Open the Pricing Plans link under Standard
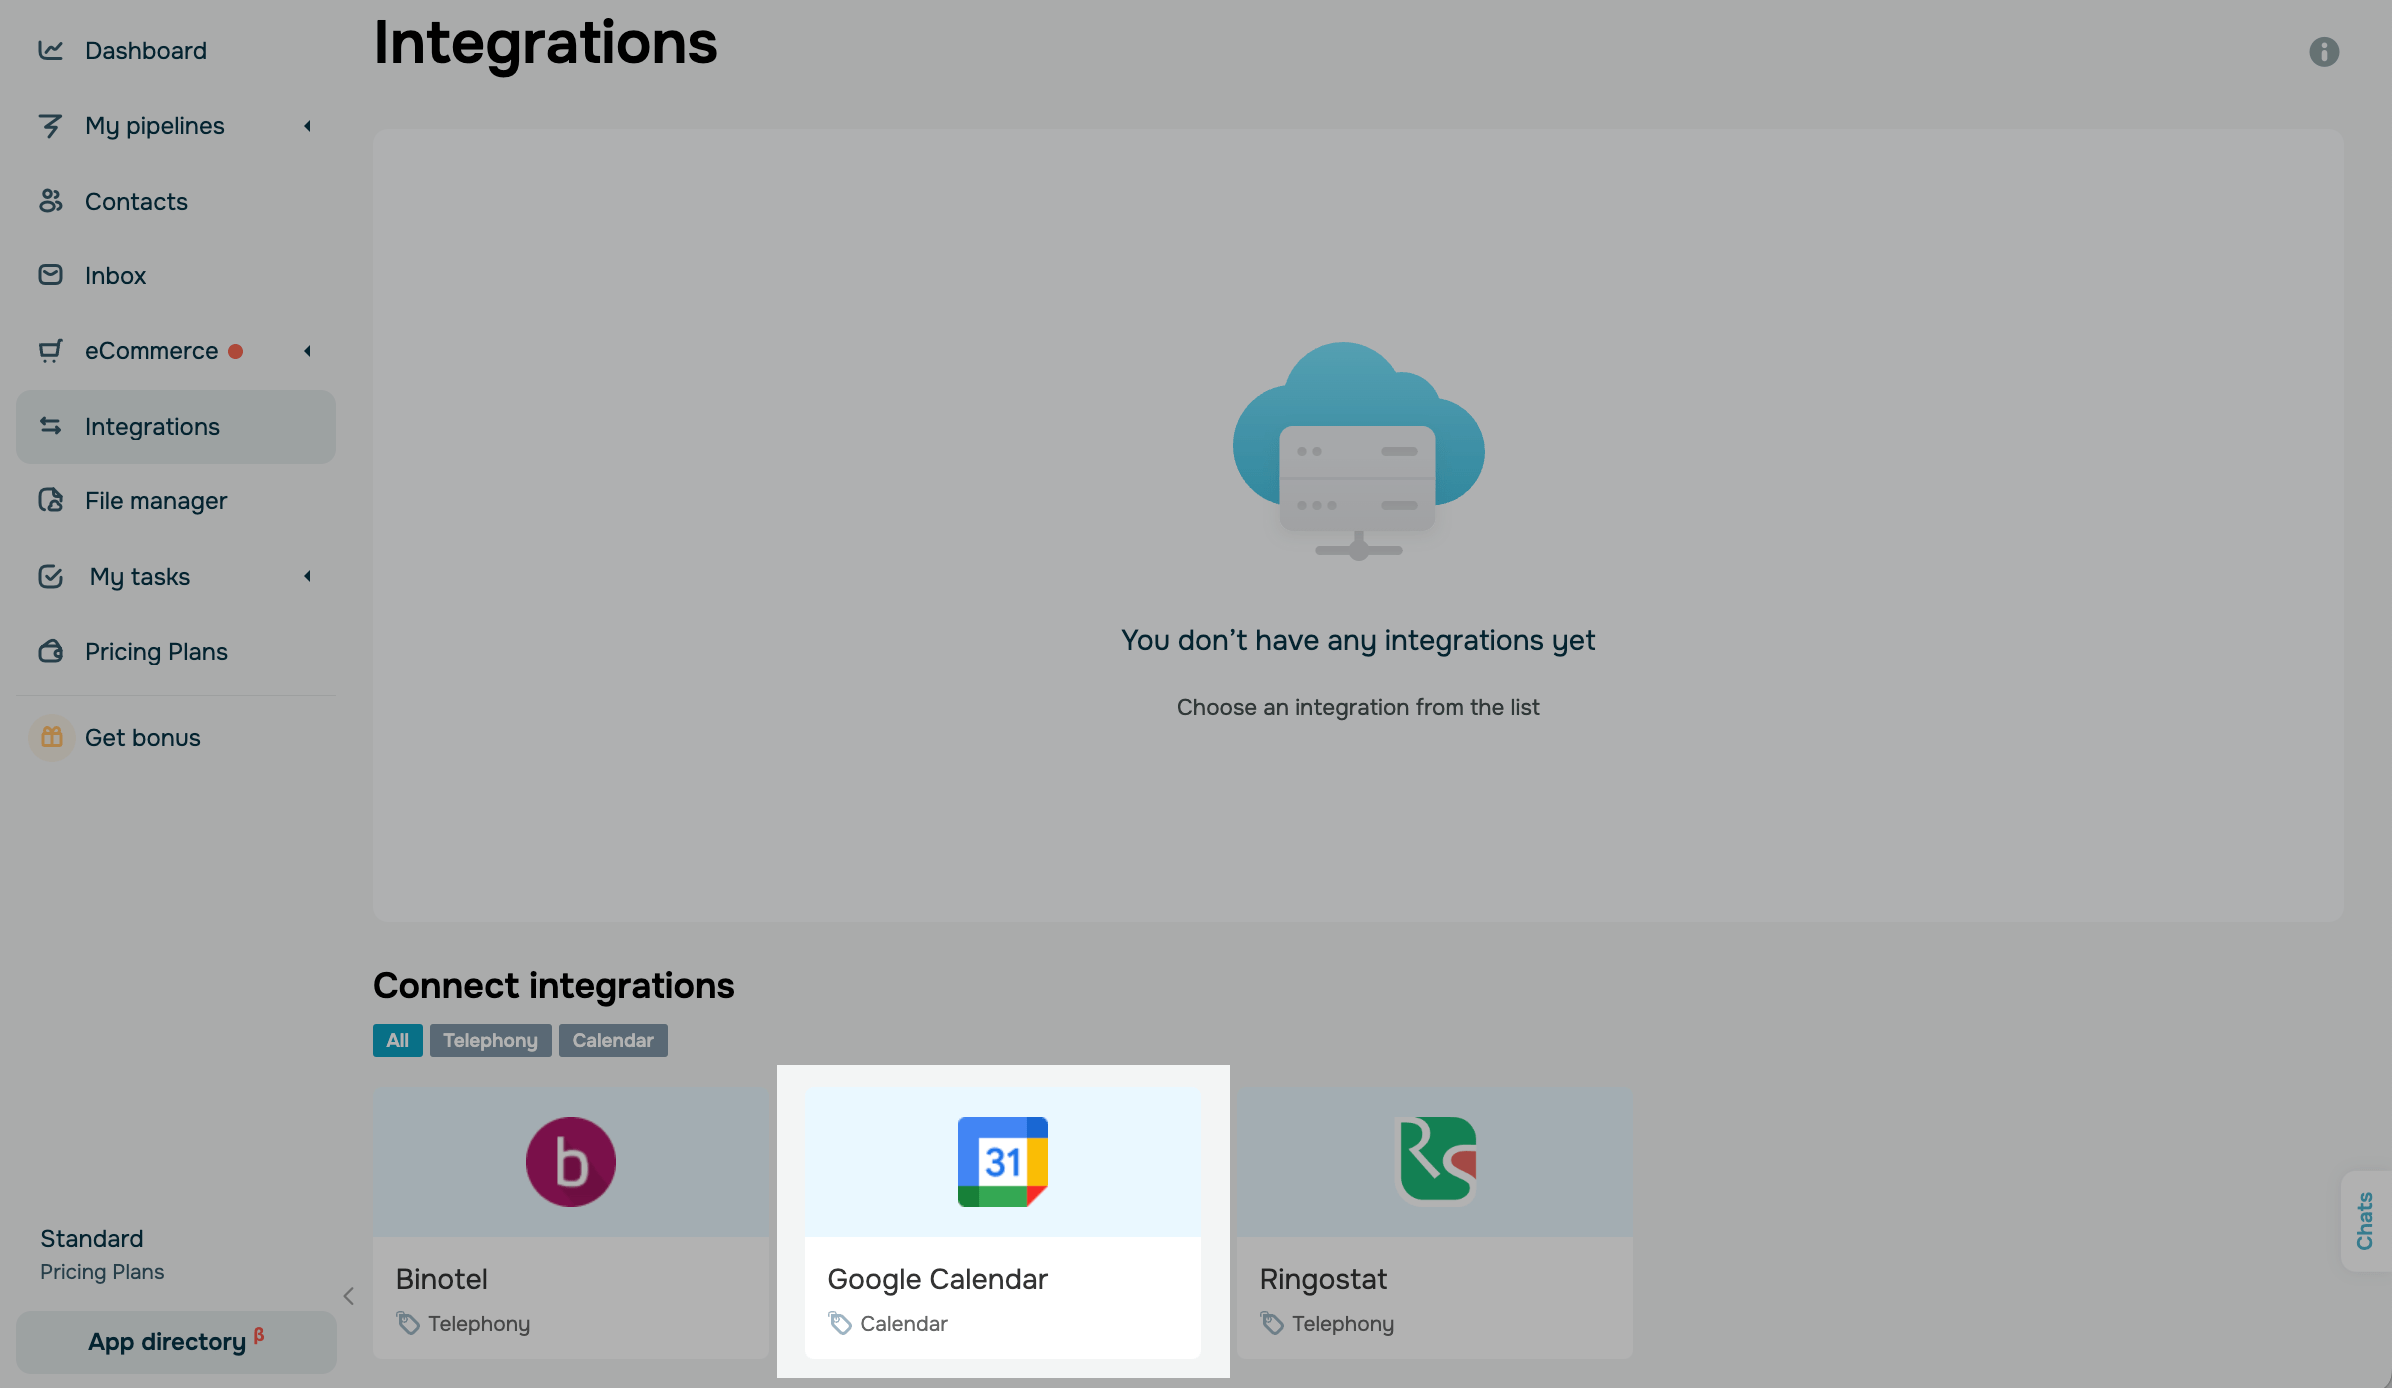The image size is (2392, 1388). pyautogui.click(x=102, y=1272)
